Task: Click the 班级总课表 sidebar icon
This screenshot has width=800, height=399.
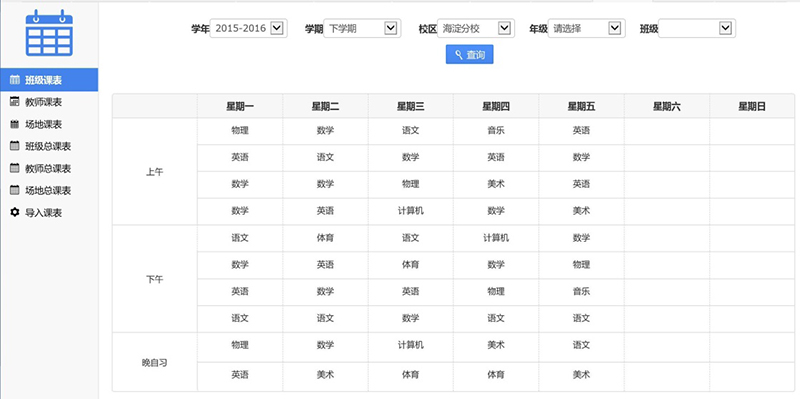Action: pos(15,146)
